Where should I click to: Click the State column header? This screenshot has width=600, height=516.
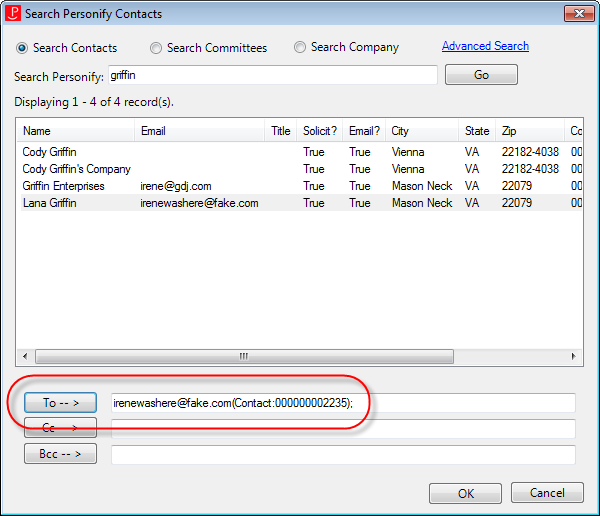(477, 131)
